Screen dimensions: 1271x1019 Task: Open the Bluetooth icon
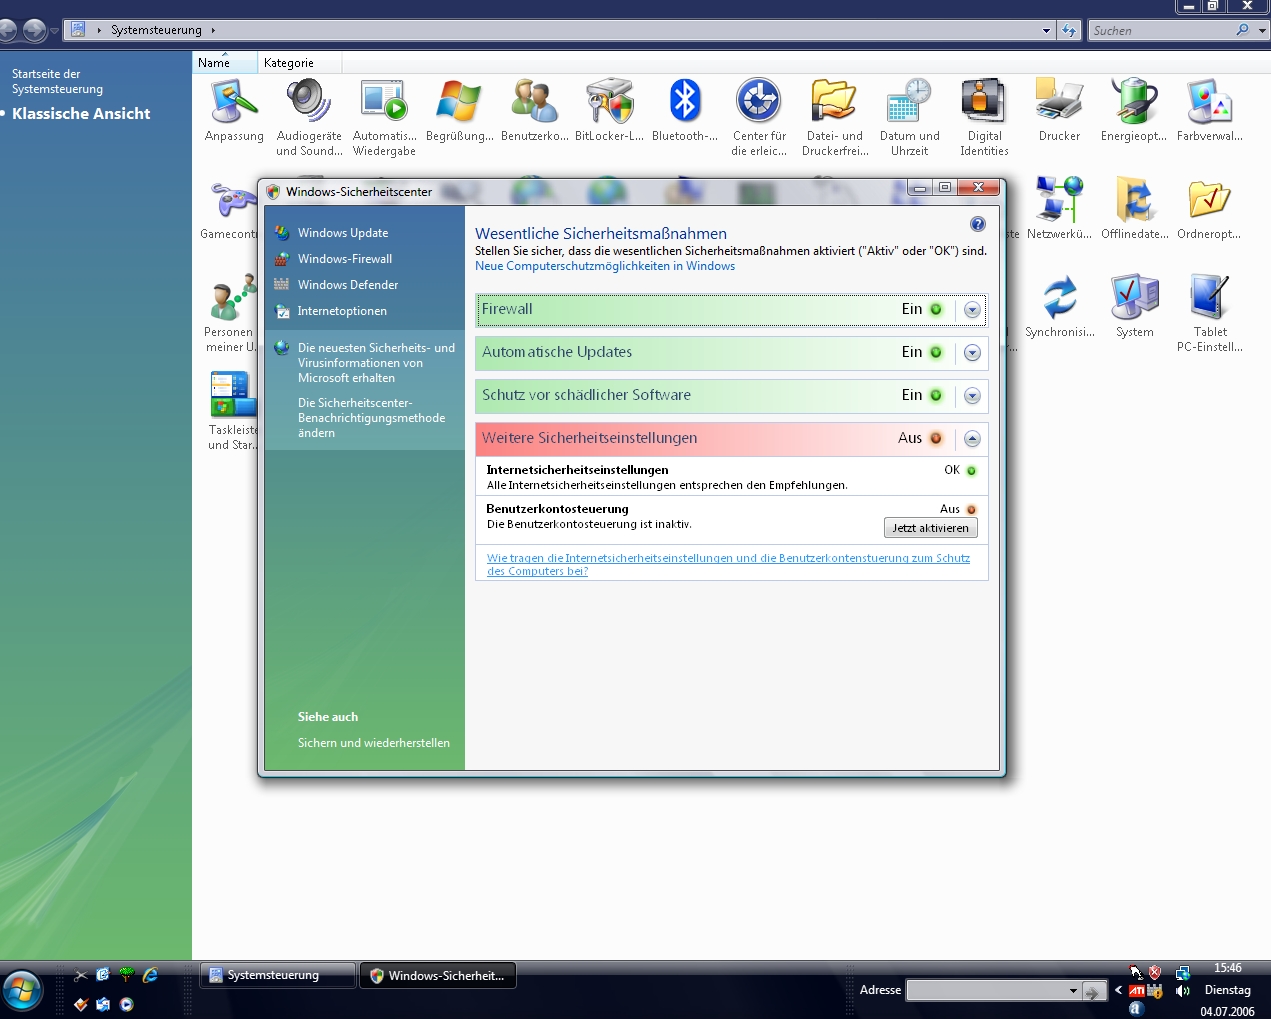click(684, 112)
